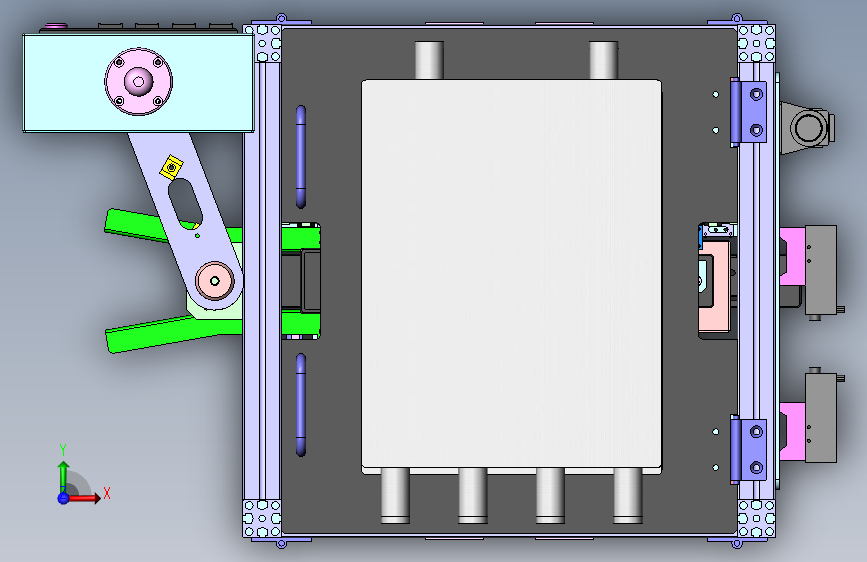Click the upper dark gray block at far right
The width and height of the screenshot is (867, 562).
pos(821,270)
